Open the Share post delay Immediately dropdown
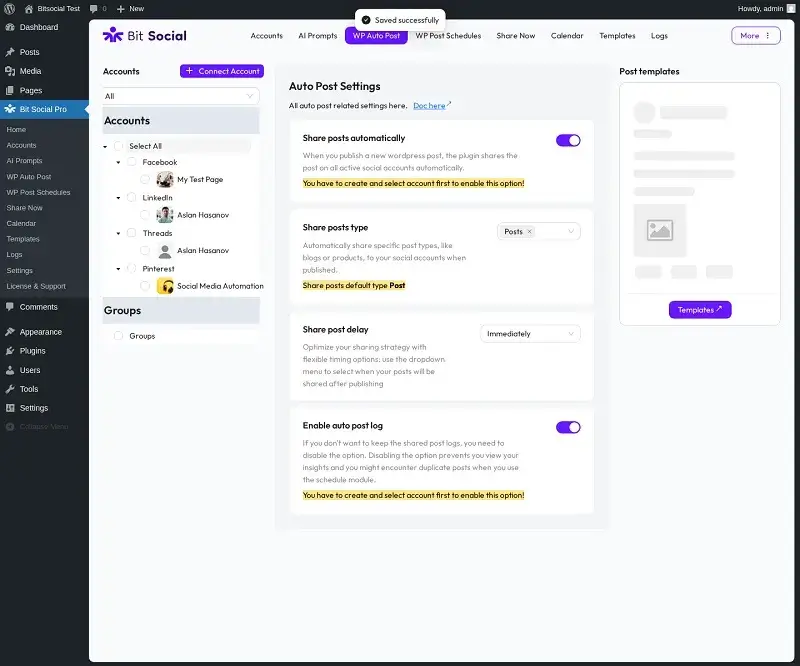The height and width of the screenshot is (666, 800). click(x=530, y=334)
